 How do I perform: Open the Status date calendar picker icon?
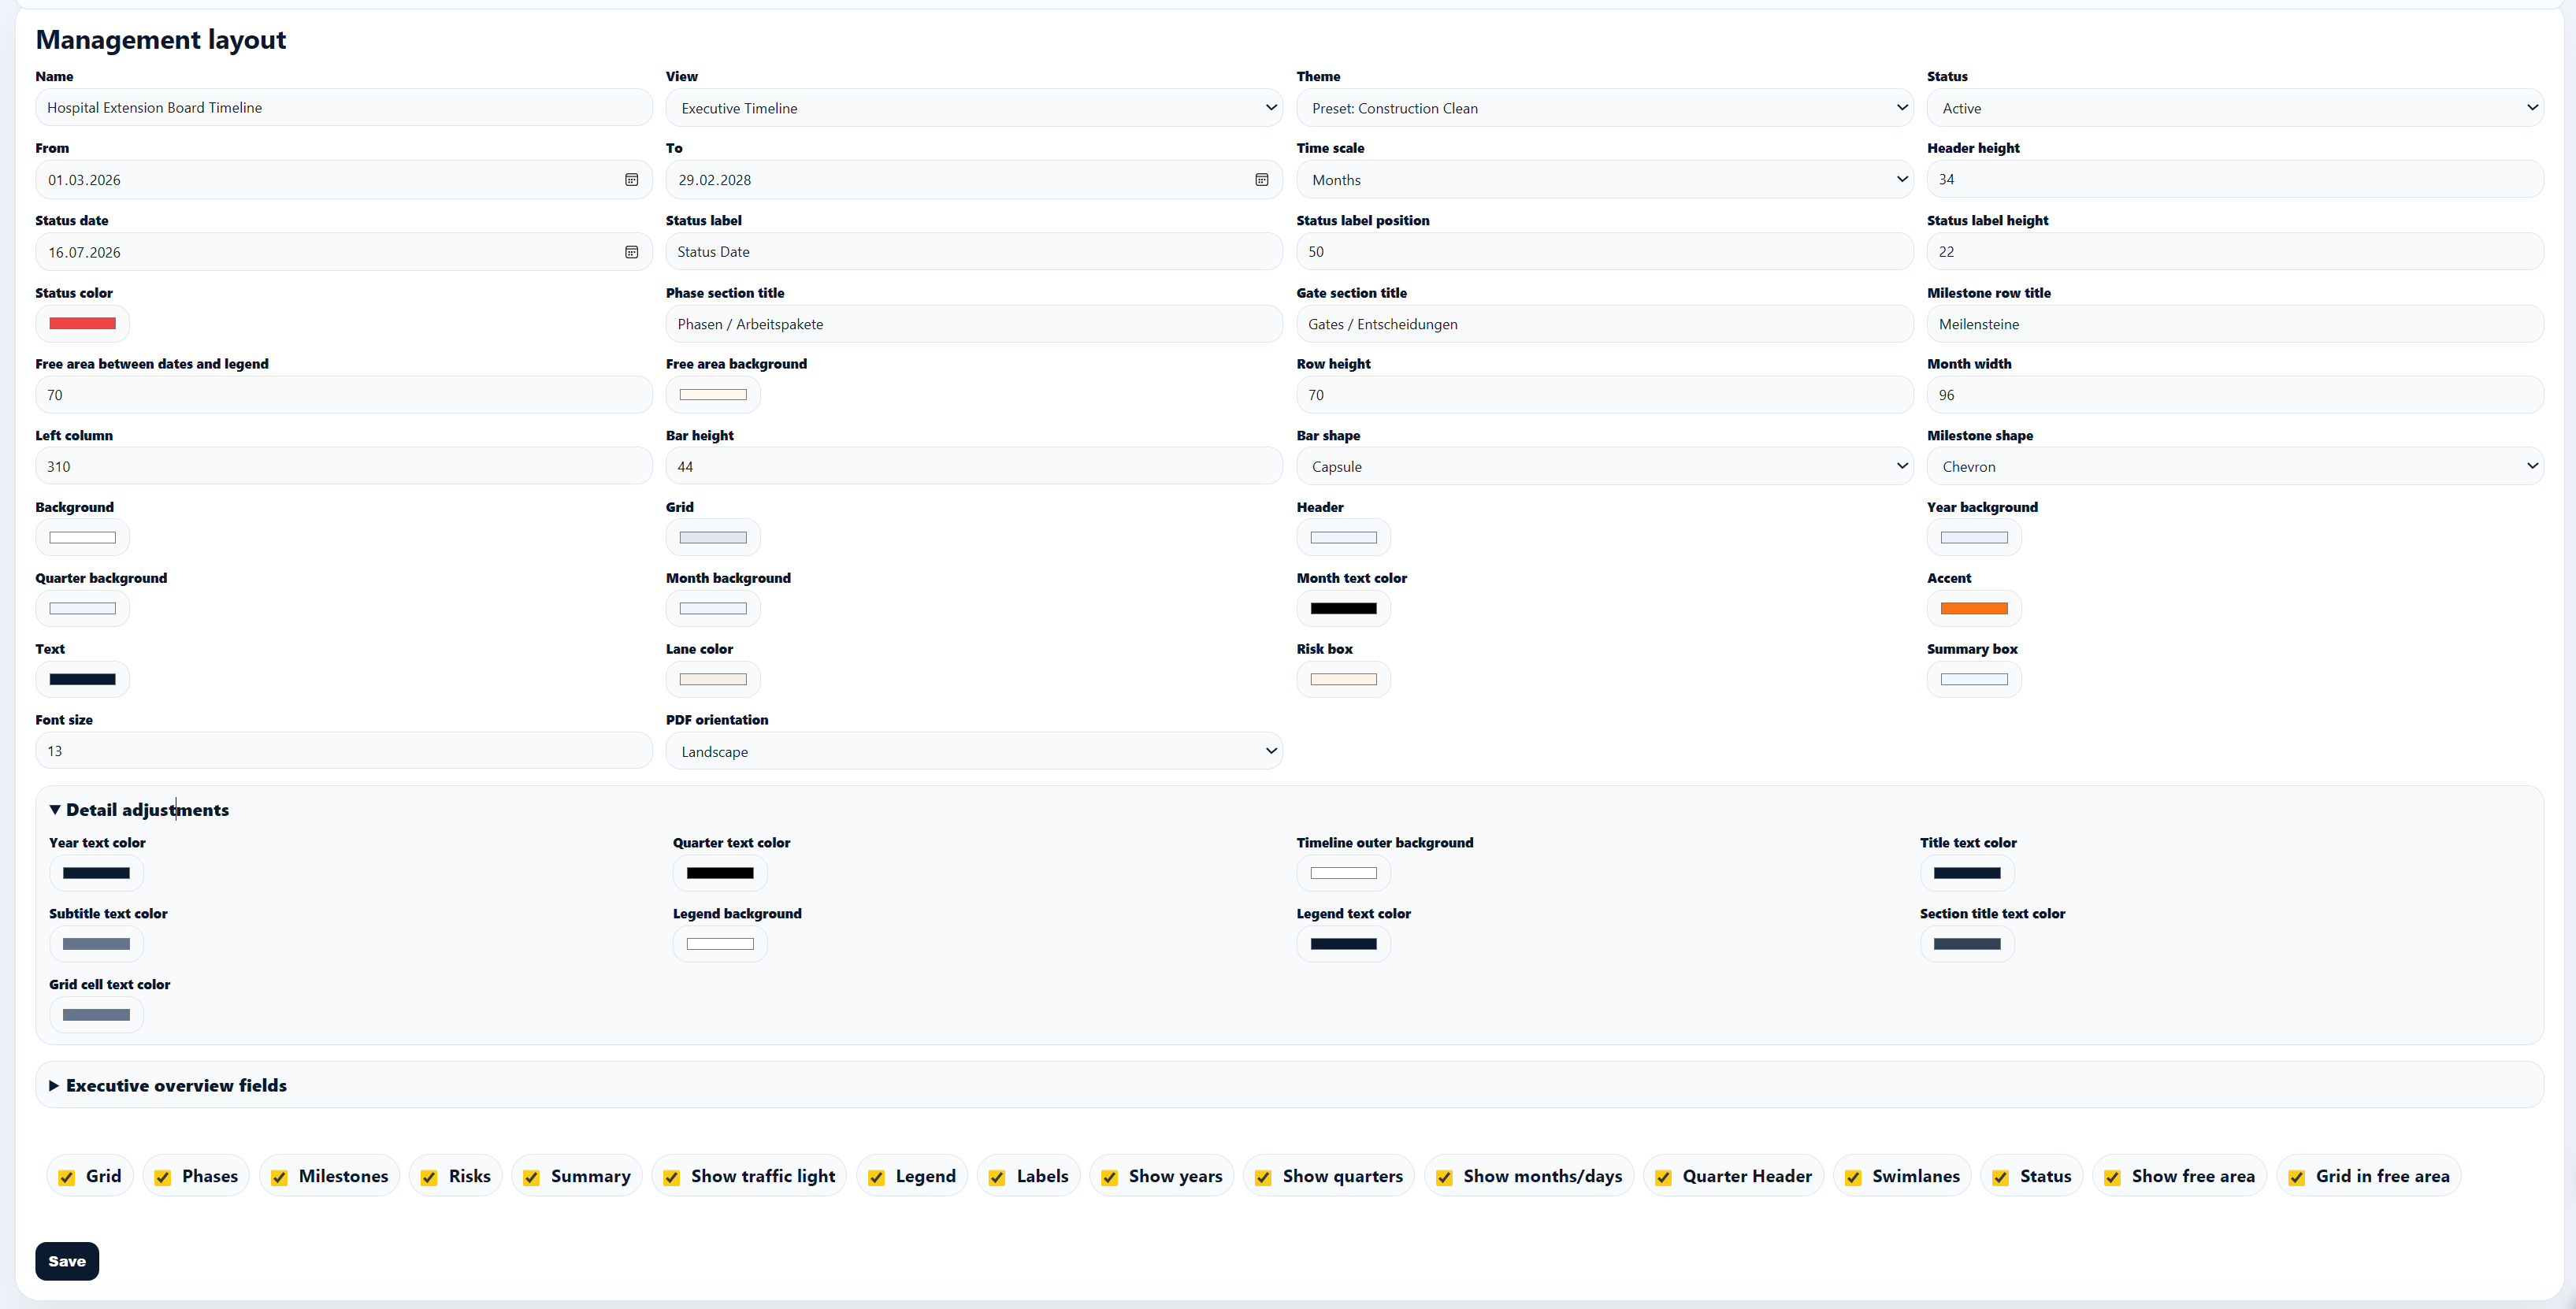[x=631, y=252]
